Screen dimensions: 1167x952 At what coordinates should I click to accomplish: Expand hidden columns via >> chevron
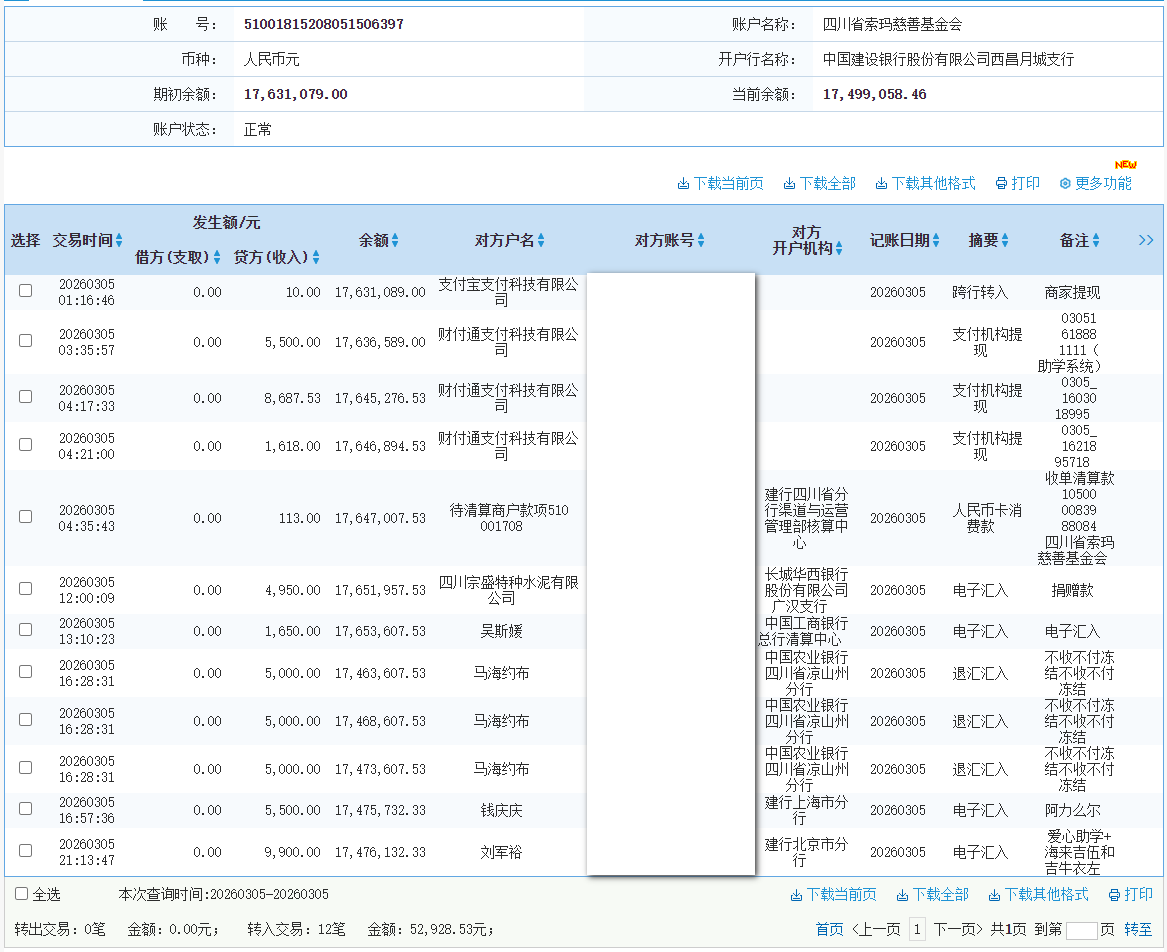(x=1146, y=240)
